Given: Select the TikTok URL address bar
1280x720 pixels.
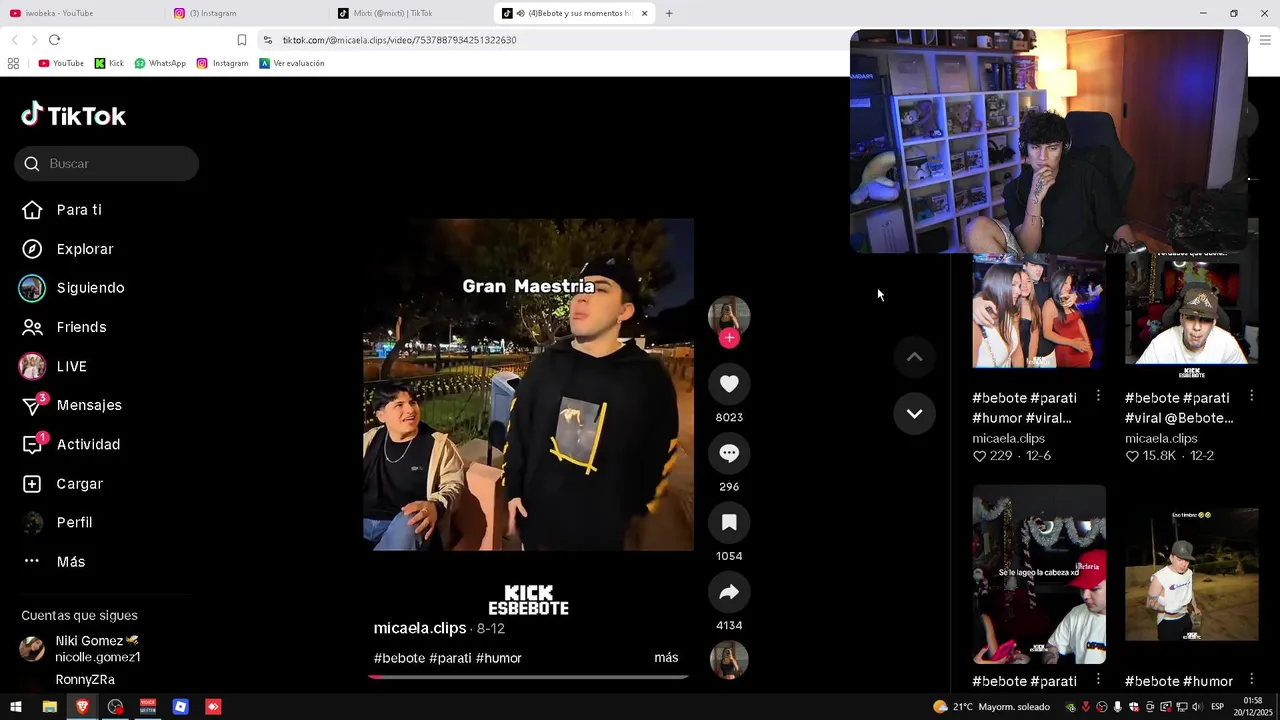Looking at the screenshot, I should point(399,40).
